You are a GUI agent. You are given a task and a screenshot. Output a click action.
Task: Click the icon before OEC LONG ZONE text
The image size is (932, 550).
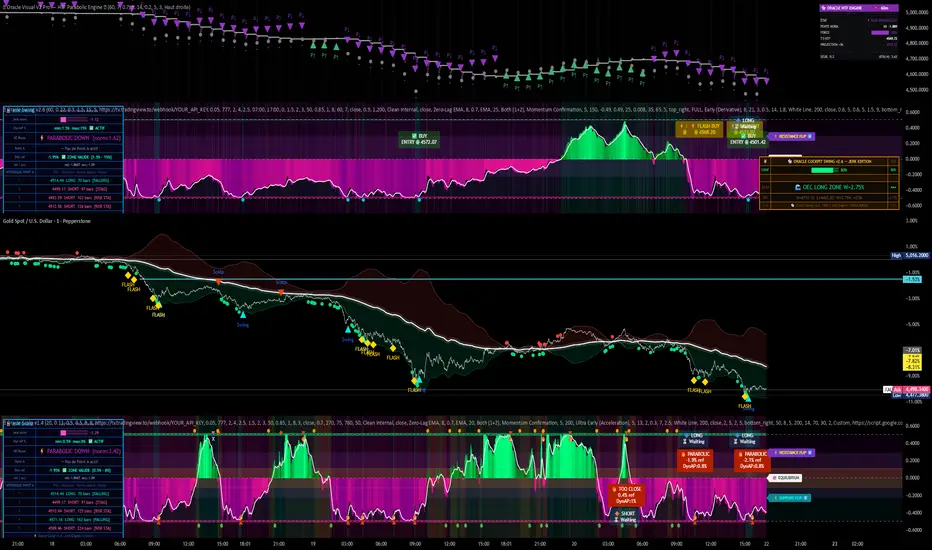click(798, 187)
